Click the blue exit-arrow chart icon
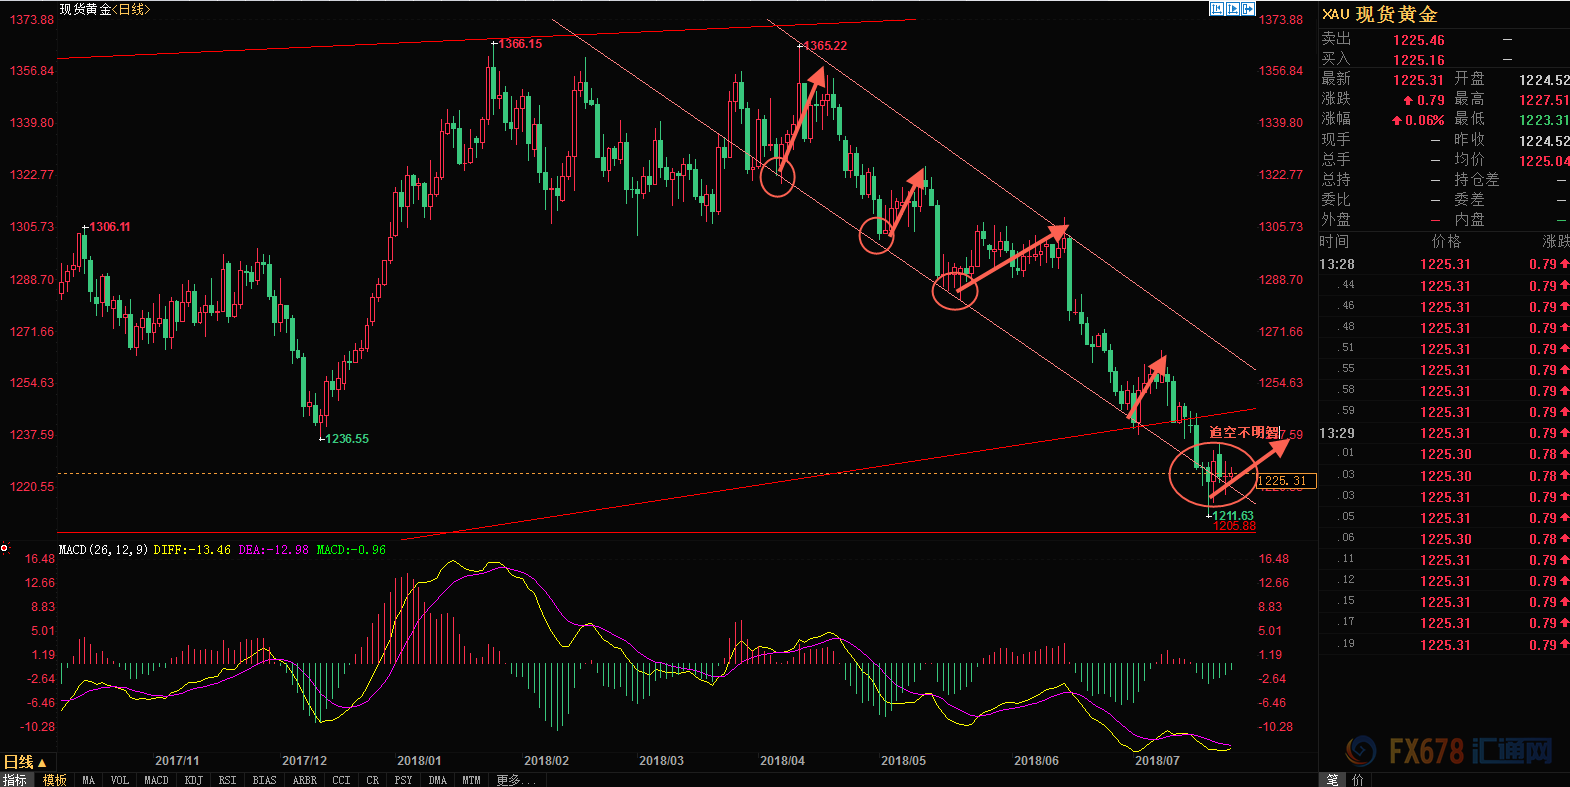The height and width of the screenshot is (787, 1570). pos(1248,9)
